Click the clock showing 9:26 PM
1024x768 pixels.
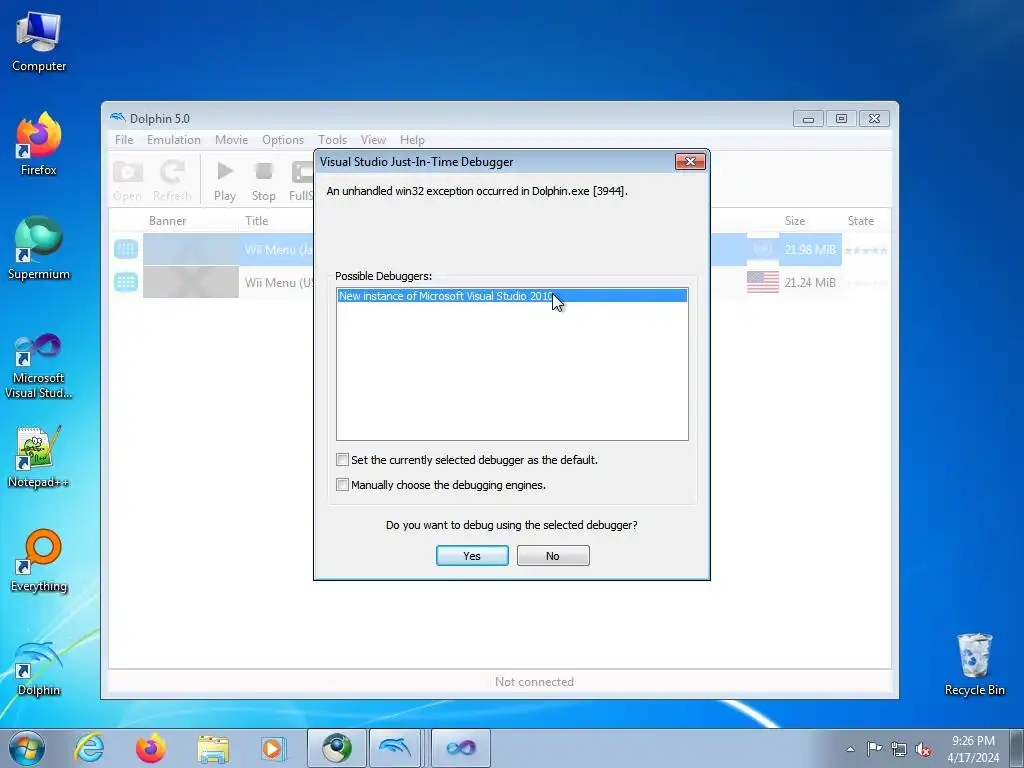click(973, 749)
